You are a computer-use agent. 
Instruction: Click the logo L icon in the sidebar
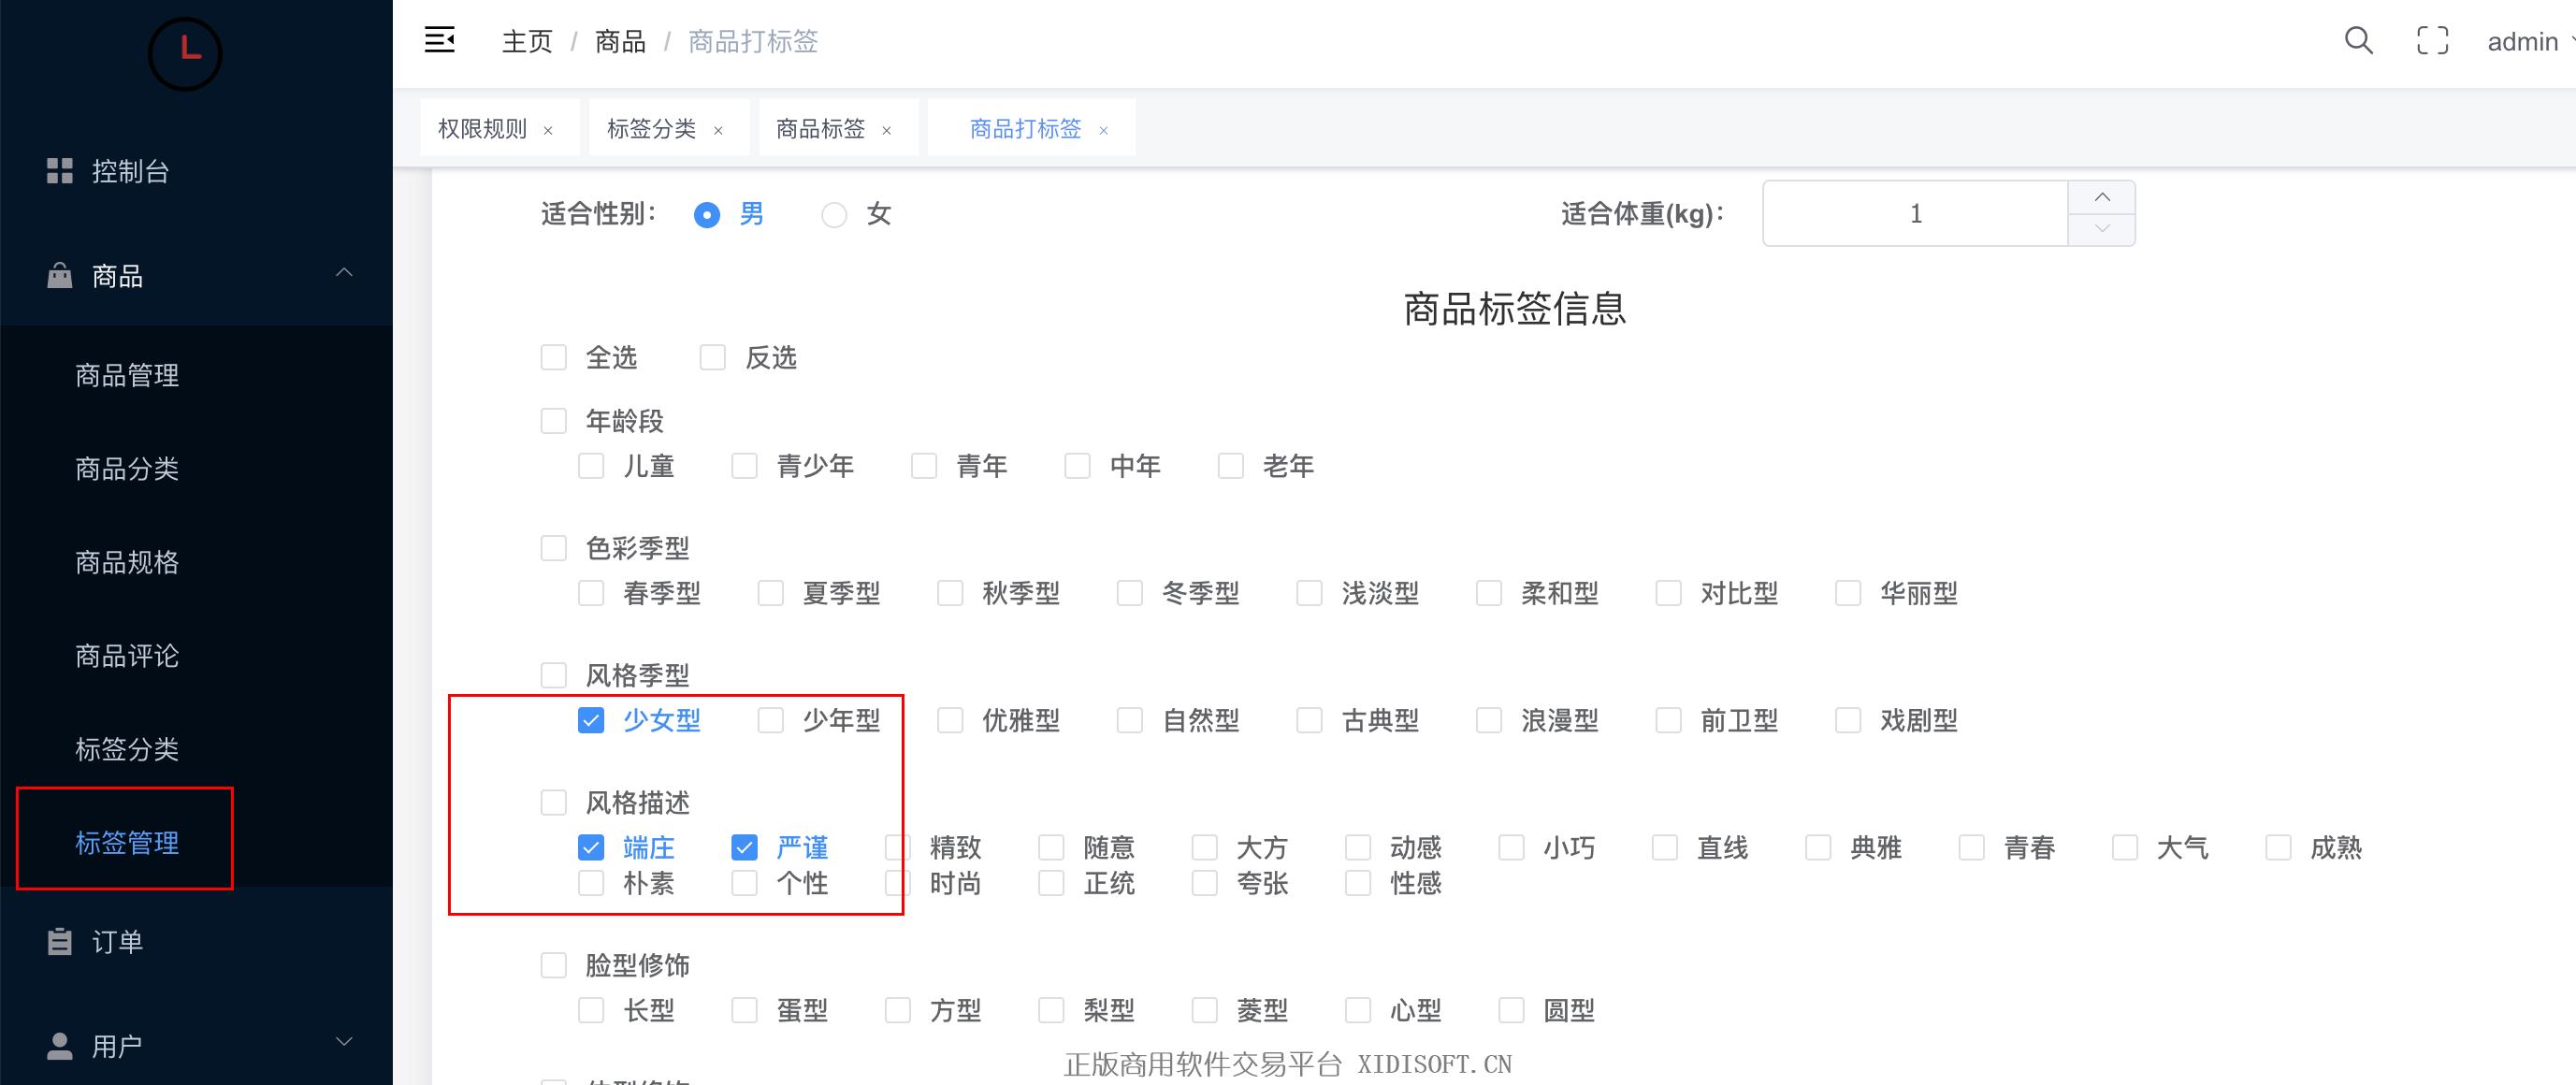pos(185,53)
